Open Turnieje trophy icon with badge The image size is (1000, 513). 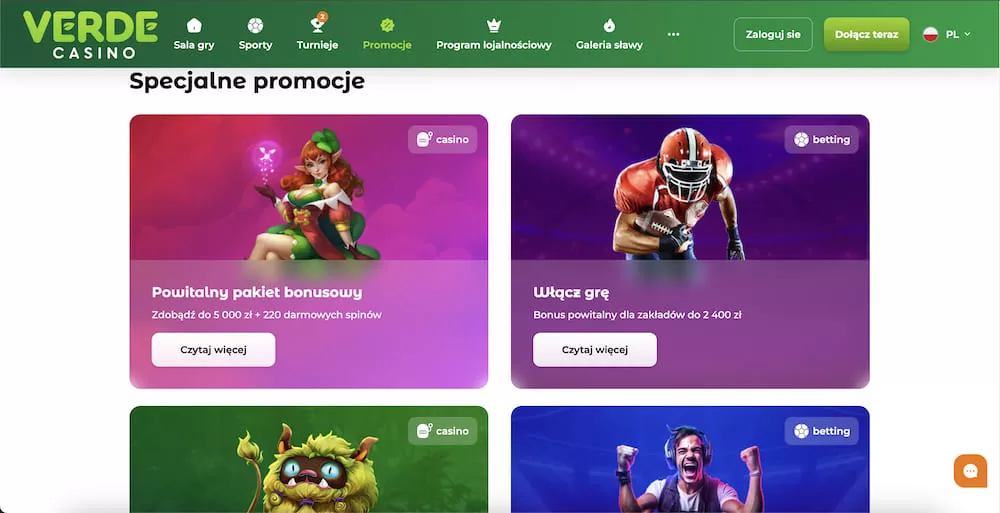click(x=318, y=24)
